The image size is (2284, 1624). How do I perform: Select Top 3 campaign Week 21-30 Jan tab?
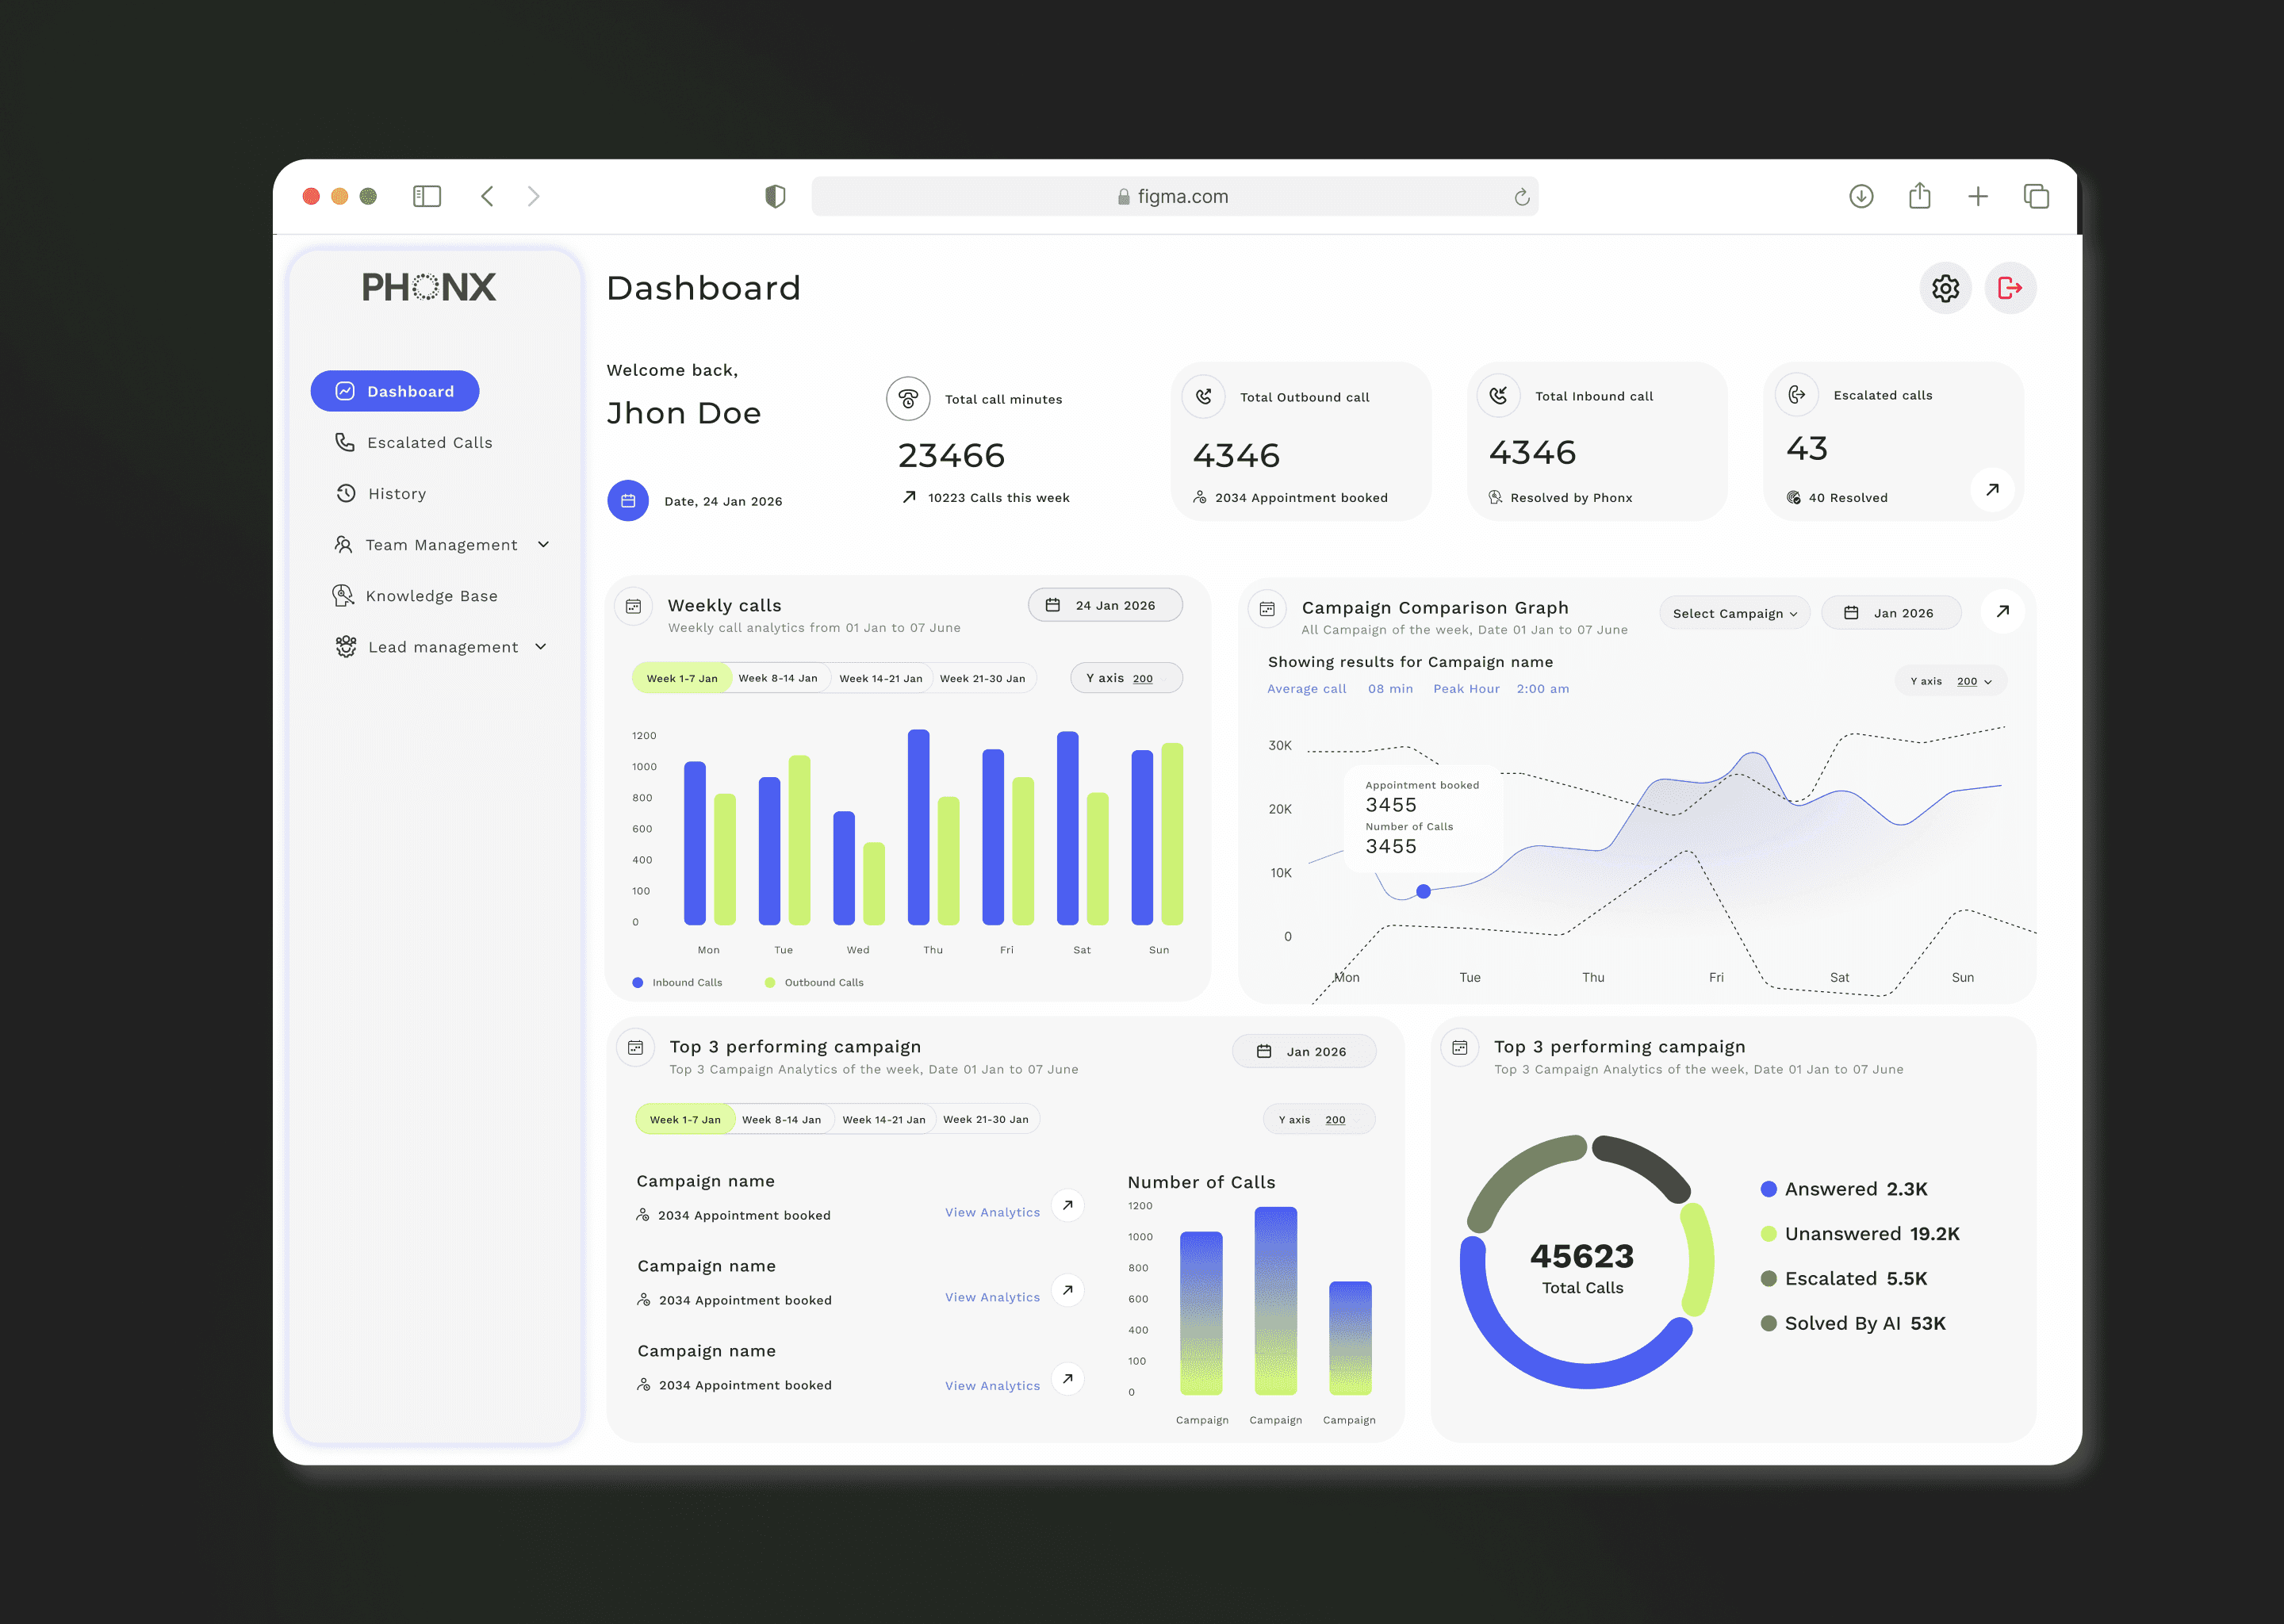[x=986, y=1119]
